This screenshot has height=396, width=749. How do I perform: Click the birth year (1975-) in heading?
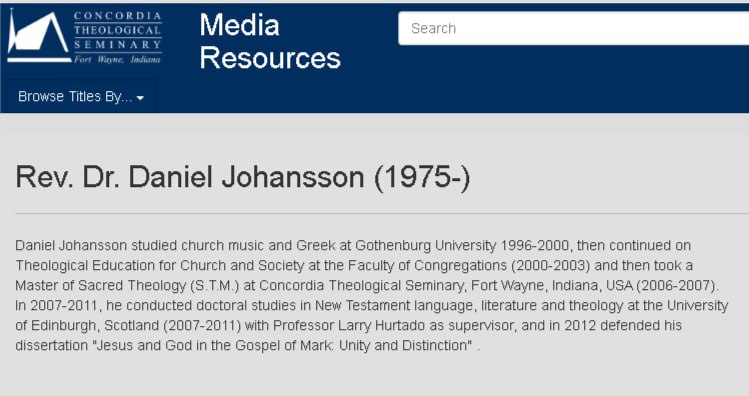coord(422,177)
